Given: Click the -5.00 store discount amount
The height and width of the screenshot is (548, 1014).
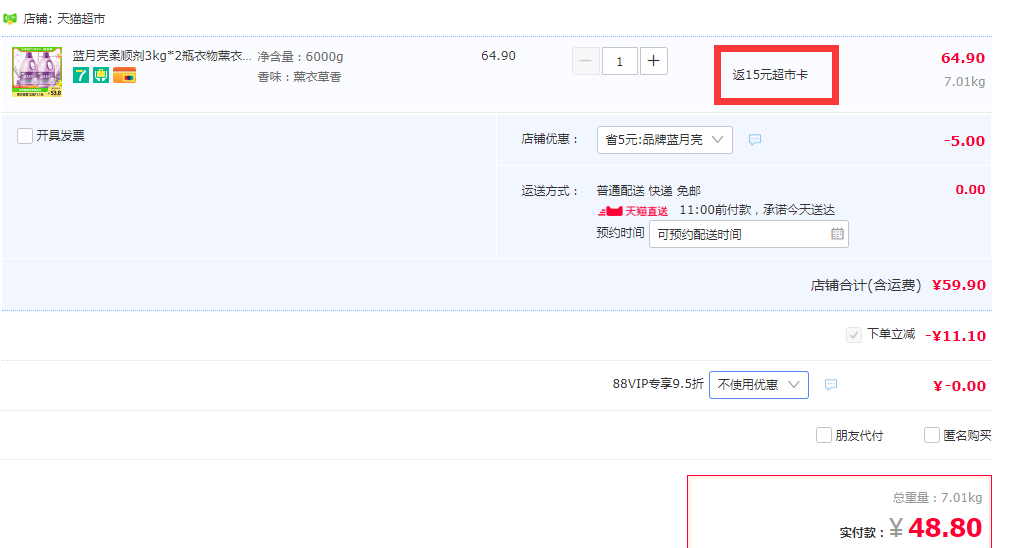Looking at the screenshot, I should click(x=964, y=141).
